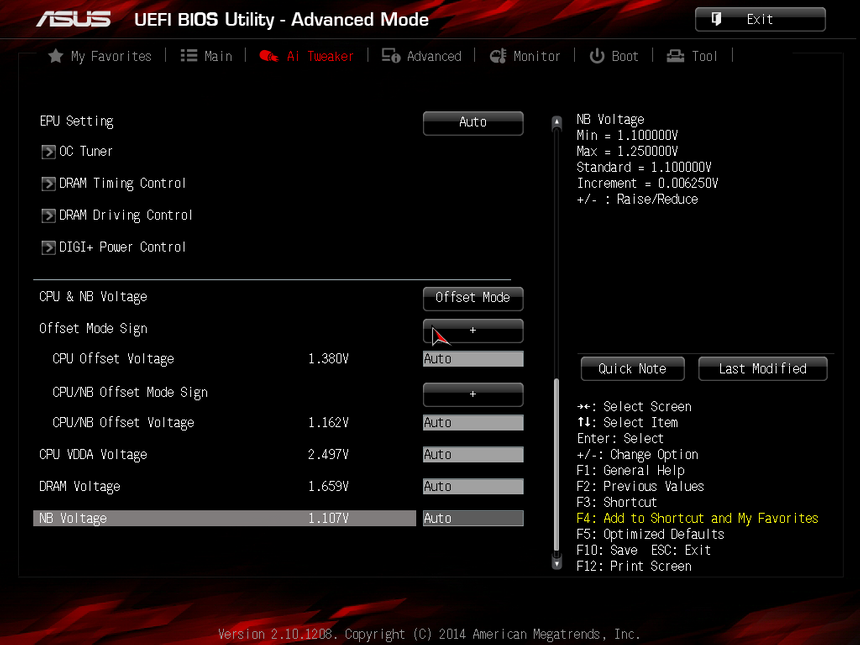Click the version copyright footer text

429,634
